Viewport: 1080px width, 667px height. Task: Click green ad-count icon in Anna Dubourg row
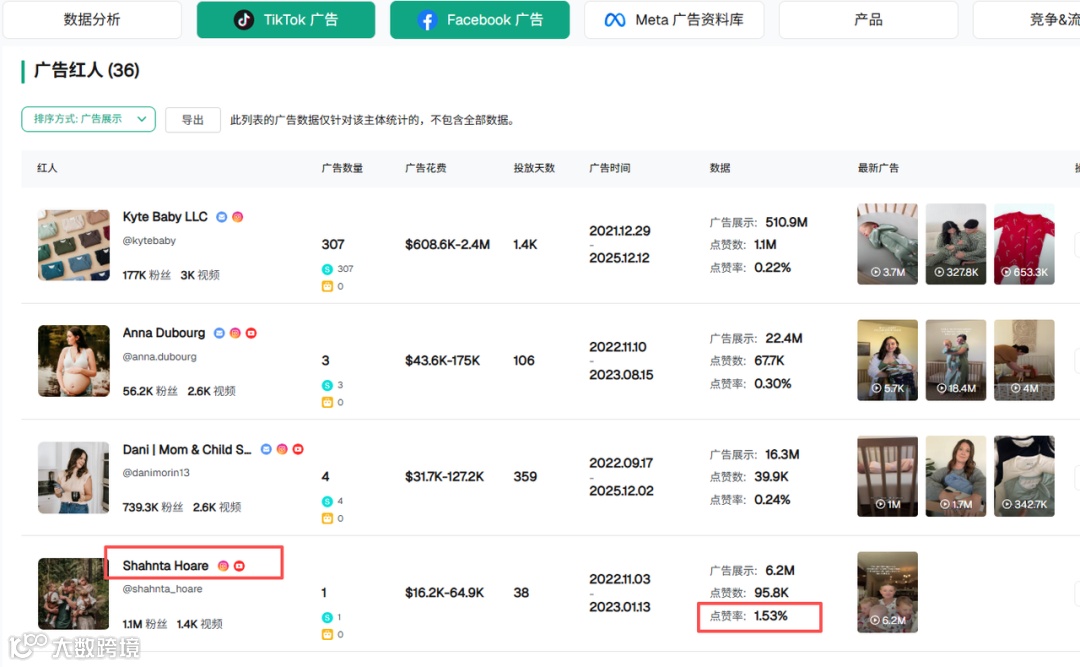pyautogui.click(x=327, y=385)
